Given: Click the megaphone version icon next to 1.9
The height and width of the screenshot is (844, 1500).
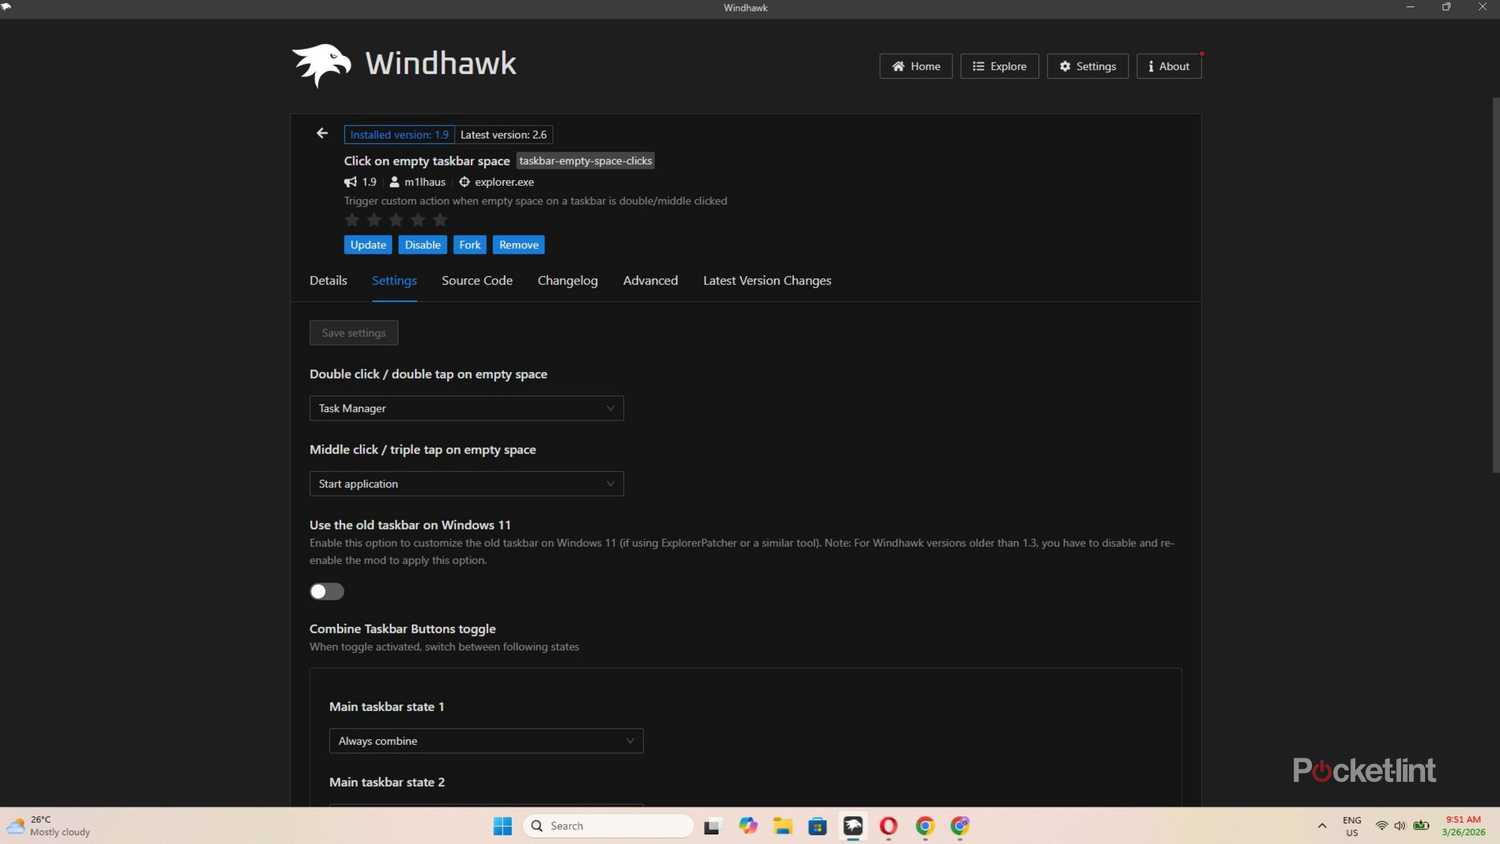Looking at the screenshot, I should (350, 181).
